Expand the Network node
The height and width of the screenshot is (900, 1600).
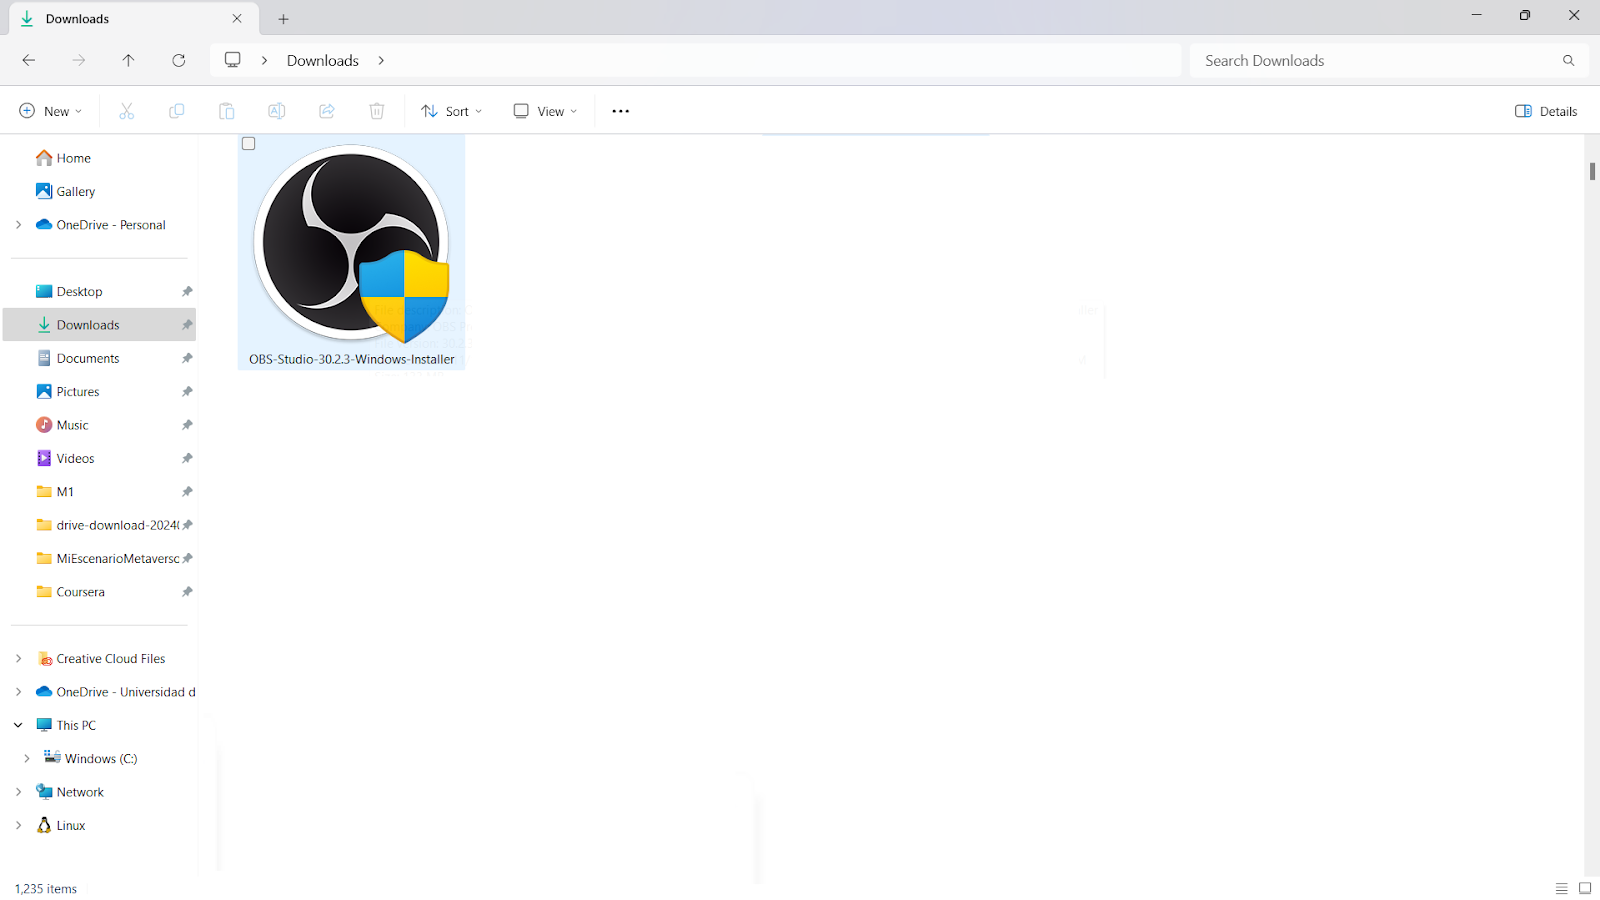[18, 792]
